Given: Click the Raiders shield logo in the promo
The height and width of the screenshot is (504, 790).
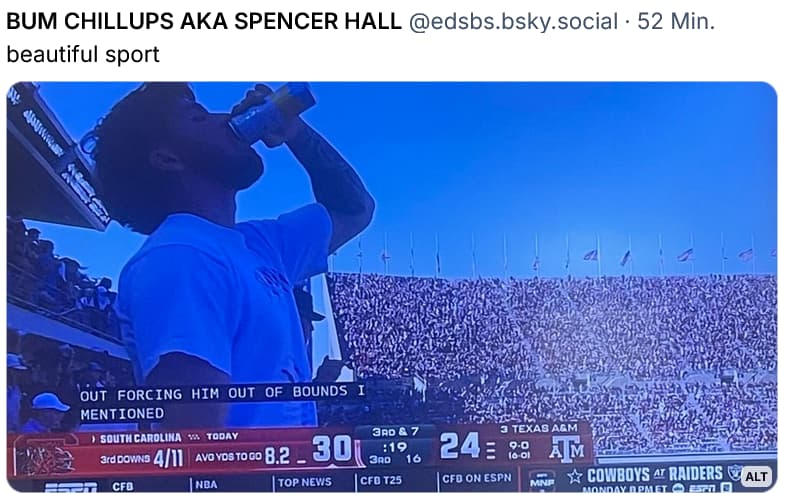Looking at the screenshot, I should 735,473.
